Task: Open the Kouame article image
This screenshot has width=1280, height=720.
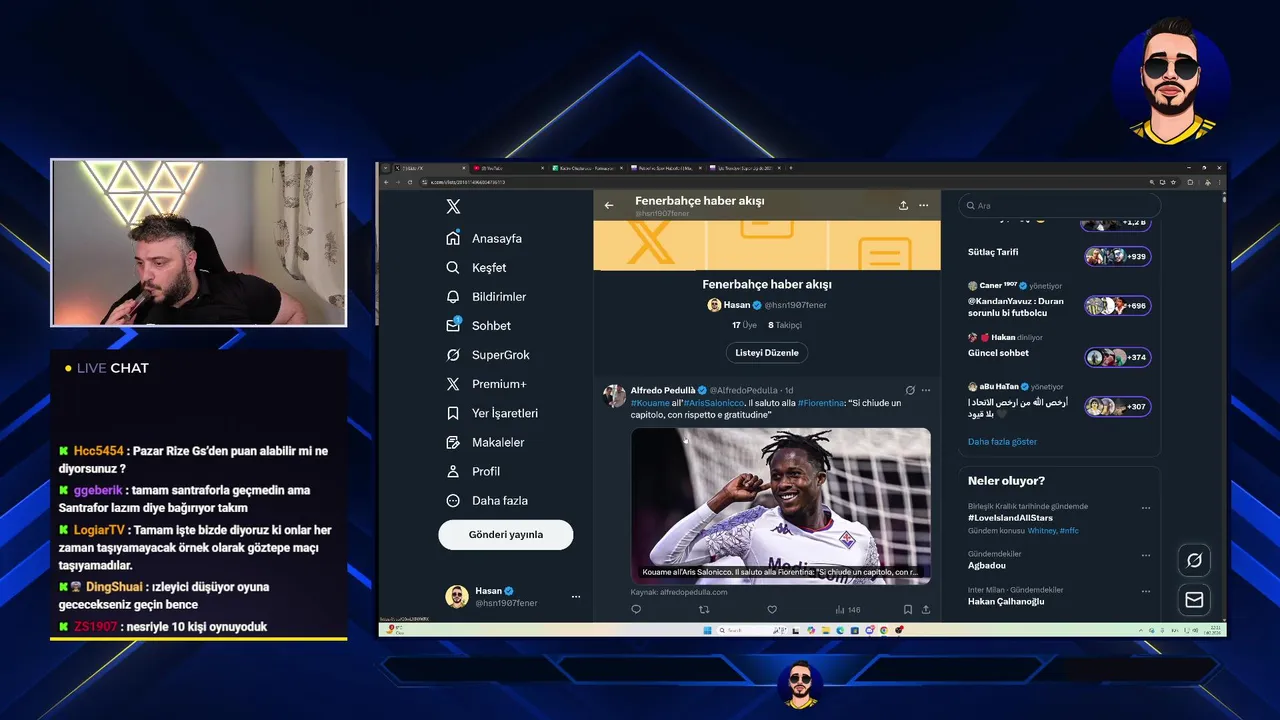Action: 781,505
